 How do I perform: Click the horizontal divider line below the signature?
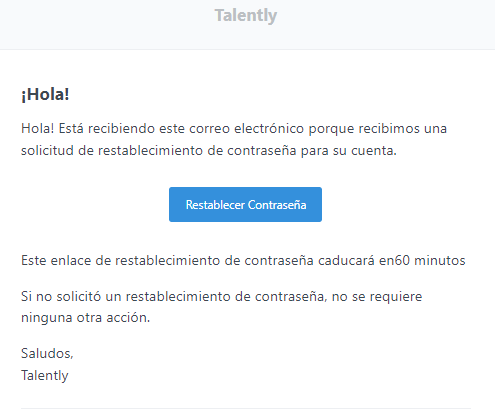pyautogui.click(x=246, y=408)
